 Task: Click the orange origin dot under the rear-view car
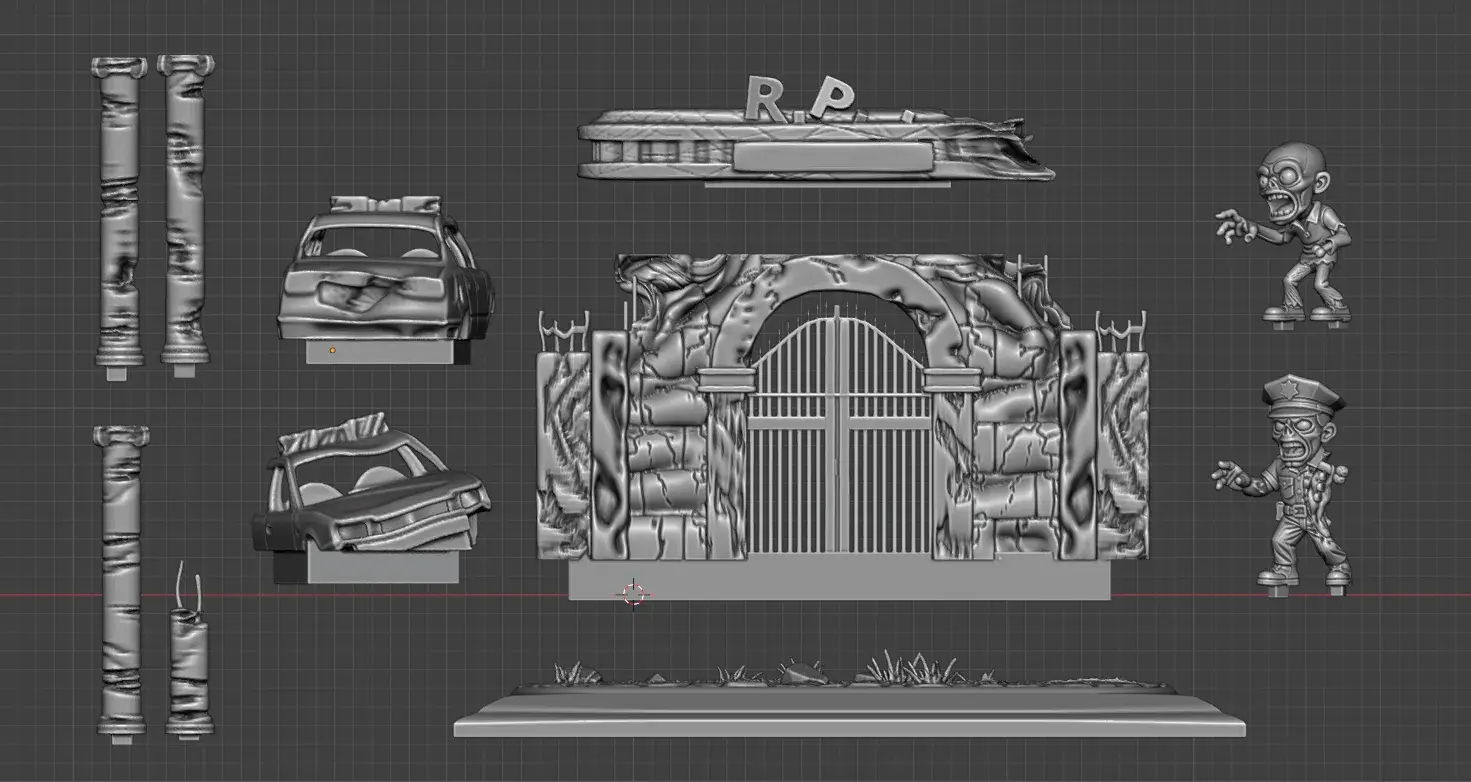coord(332,350)
